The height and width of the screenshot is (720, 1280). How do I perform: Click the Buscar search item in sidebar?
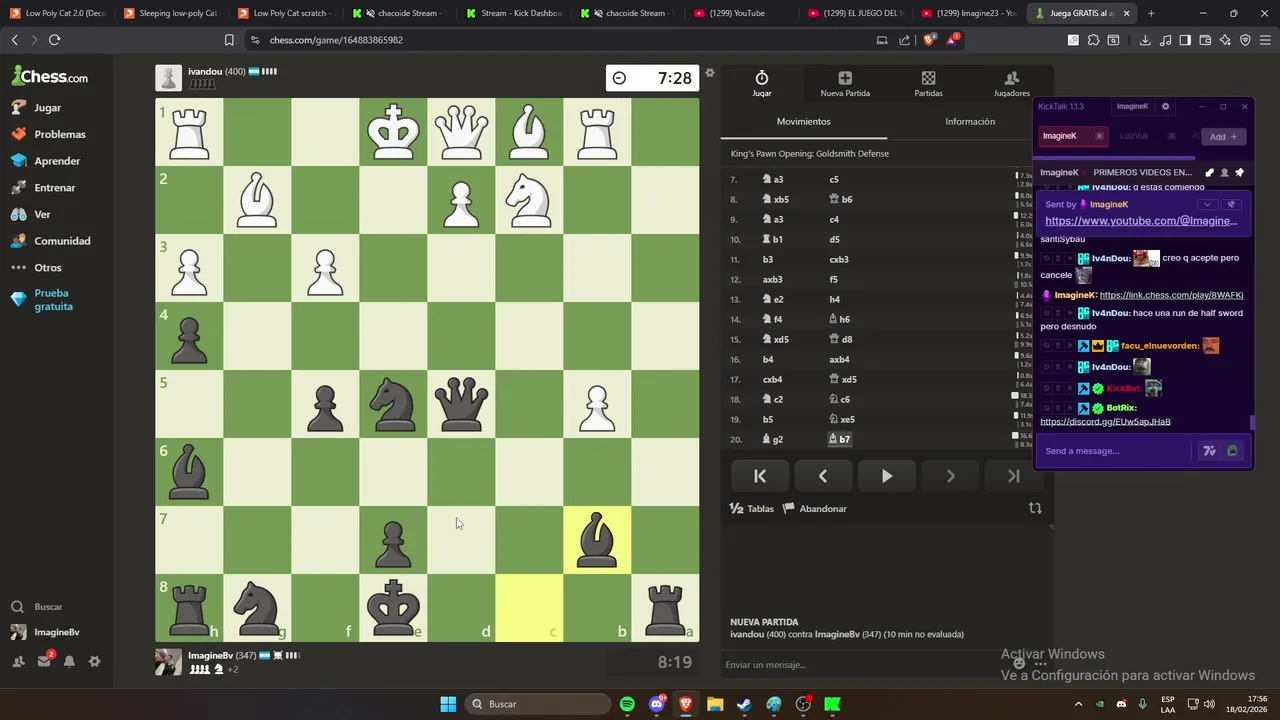[x=38, y=607]
